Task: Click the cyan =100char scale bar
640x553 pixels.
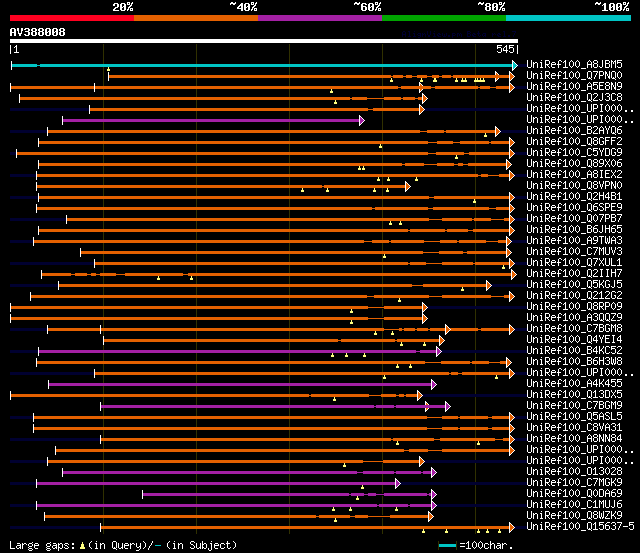Action: click(447, 545)
